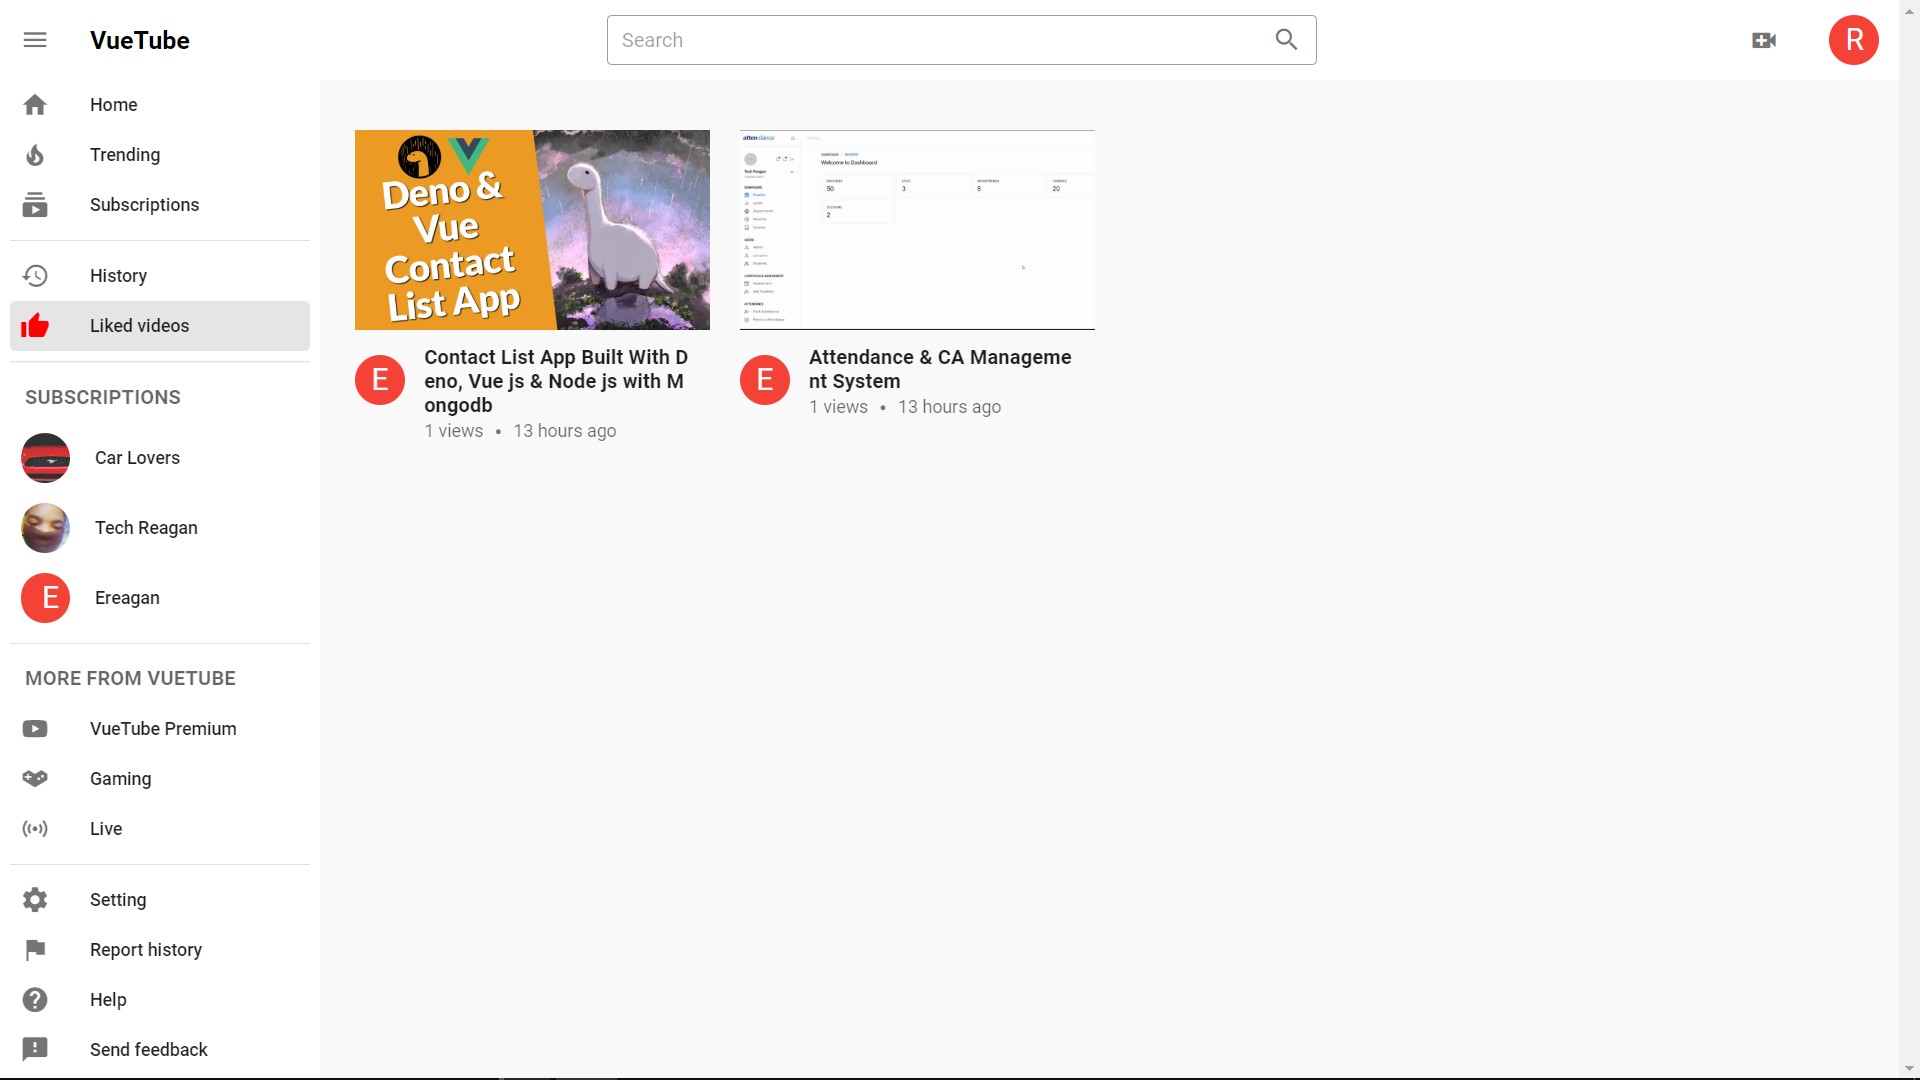
Task: Click the Gaming controller icon
Action: tap(35, 779)
